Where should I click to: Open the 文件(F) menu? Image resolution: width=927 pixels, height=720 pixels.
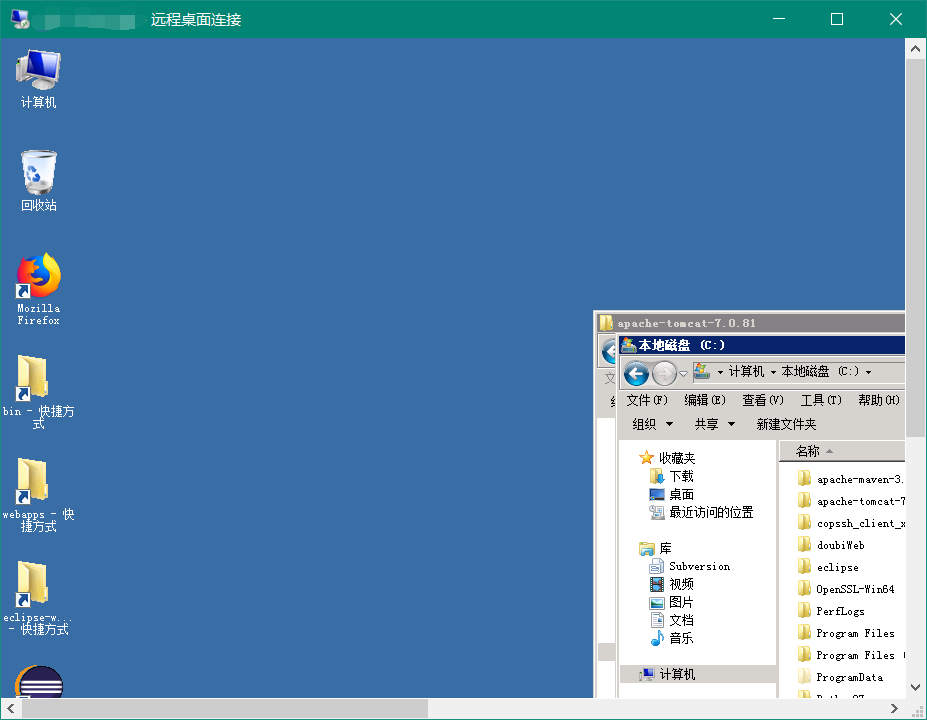pos(646,400)
